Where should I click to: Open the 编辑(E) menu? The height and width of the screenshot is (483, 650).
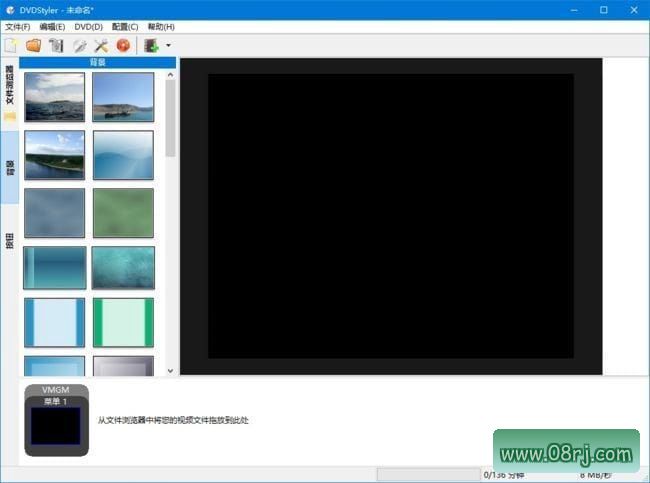pyautogui.click(x=52, y=27)
